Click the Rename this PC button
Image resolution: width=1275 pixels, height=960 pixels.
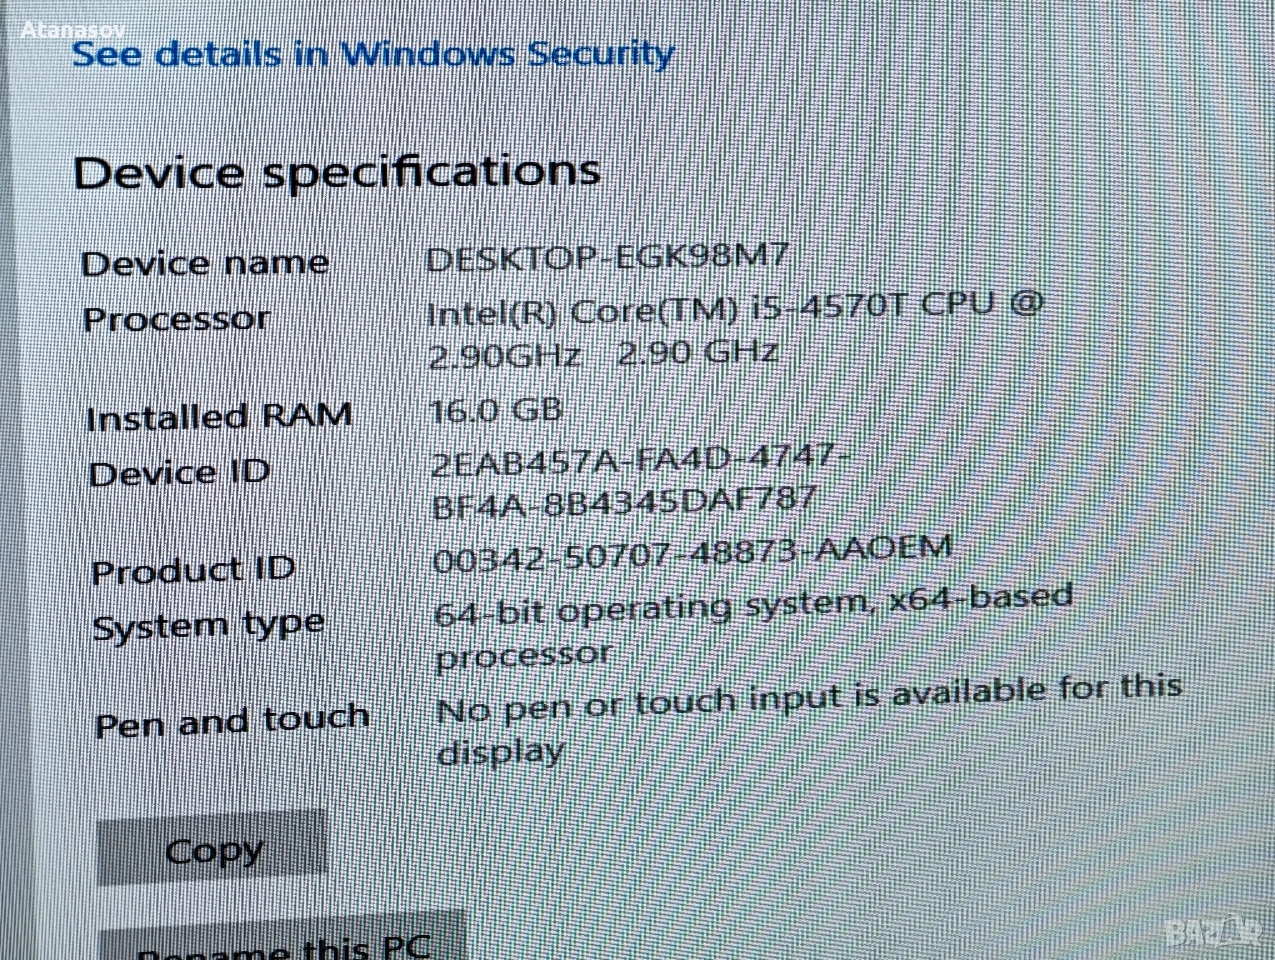click(x=284, y=940)
